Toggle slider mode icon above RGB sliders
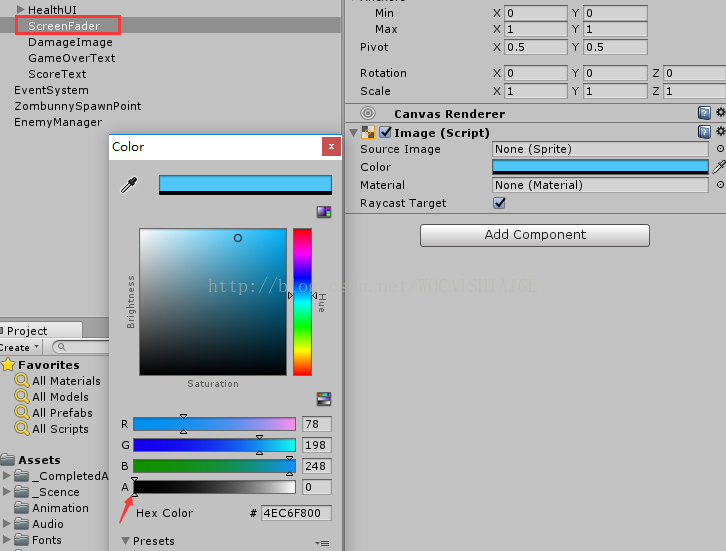This screenshot has height=551, width=726. coord(324,399)
